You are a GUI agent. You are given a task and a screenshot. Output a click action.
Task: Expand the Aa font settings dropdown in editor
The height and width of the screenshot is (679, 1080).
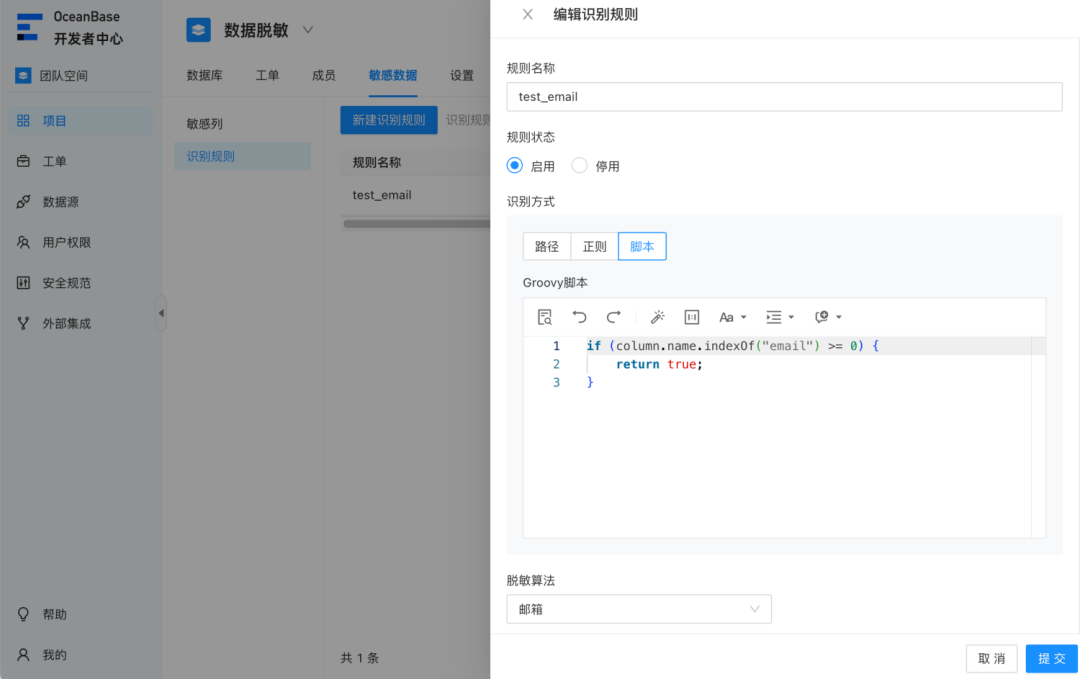[x=731, y=316]
